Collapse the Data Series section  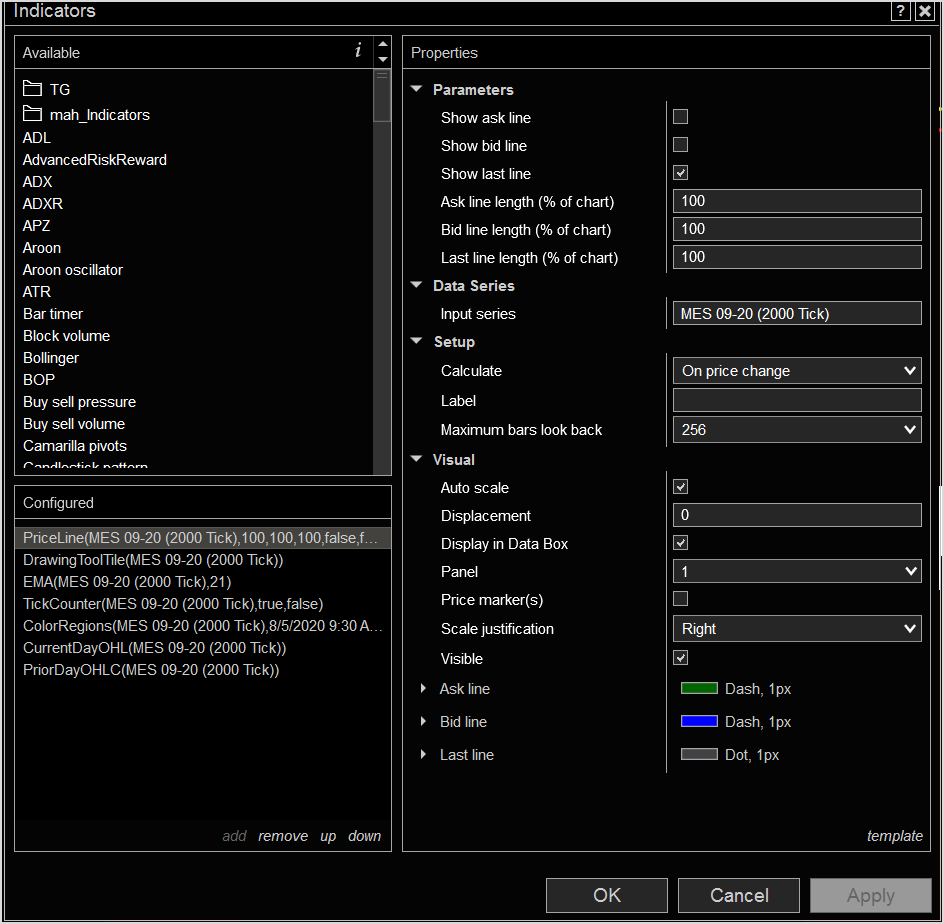[x=417, y=285]
